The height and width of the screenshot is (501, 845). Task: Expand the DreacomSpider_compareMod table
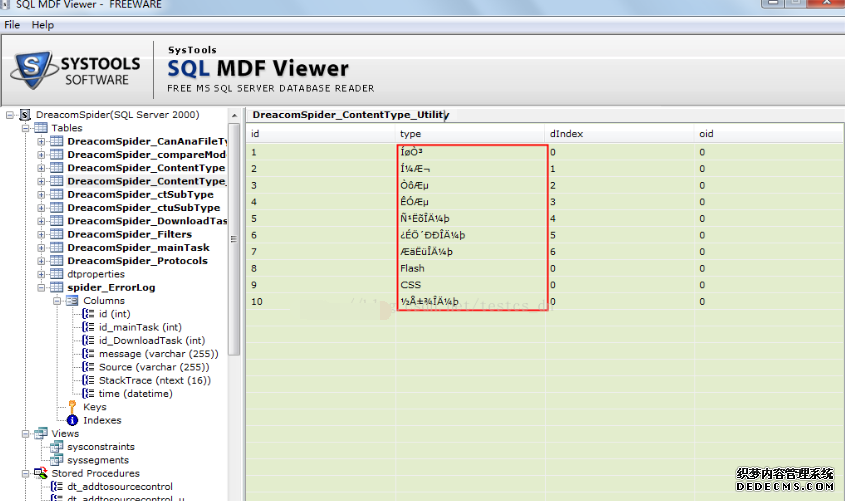41,155
